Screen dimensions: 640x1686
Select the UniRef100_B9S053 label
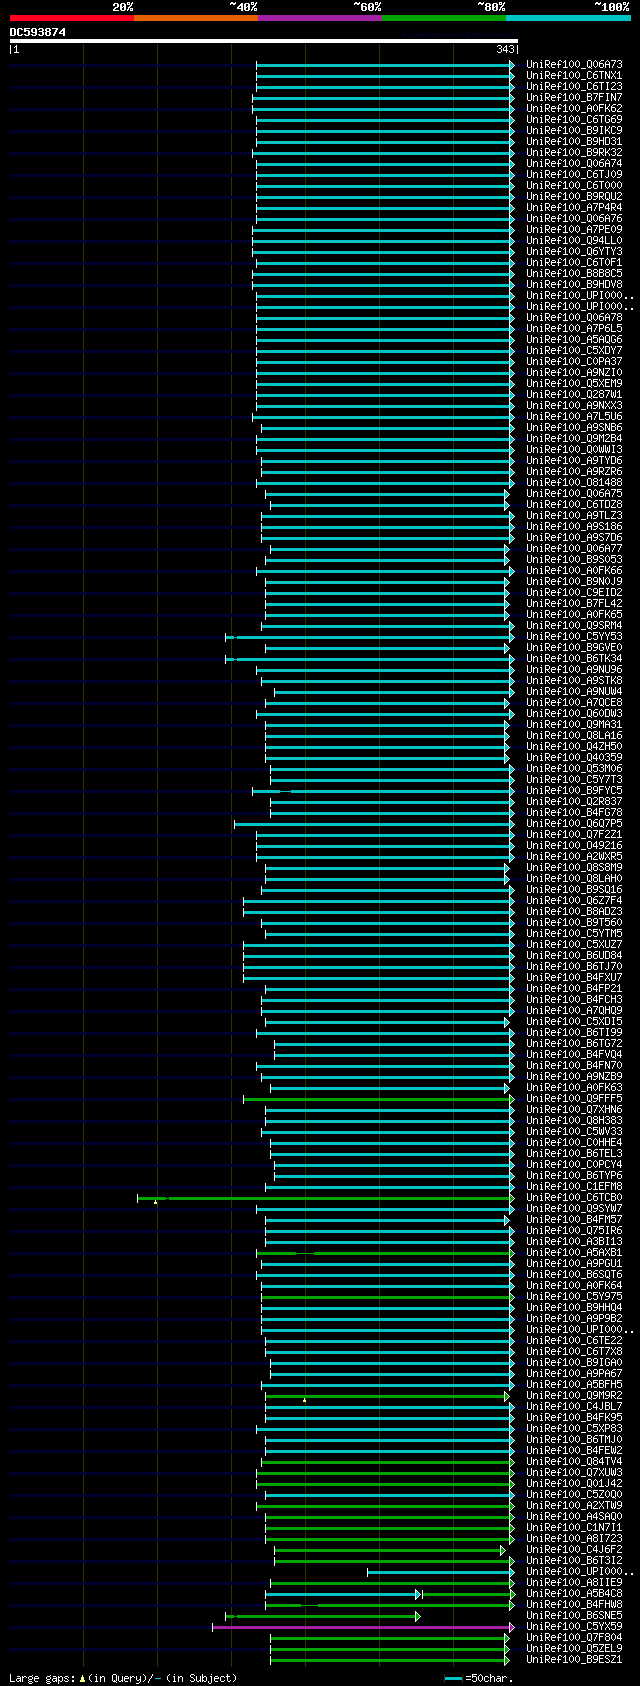click(x=574, y=560)
